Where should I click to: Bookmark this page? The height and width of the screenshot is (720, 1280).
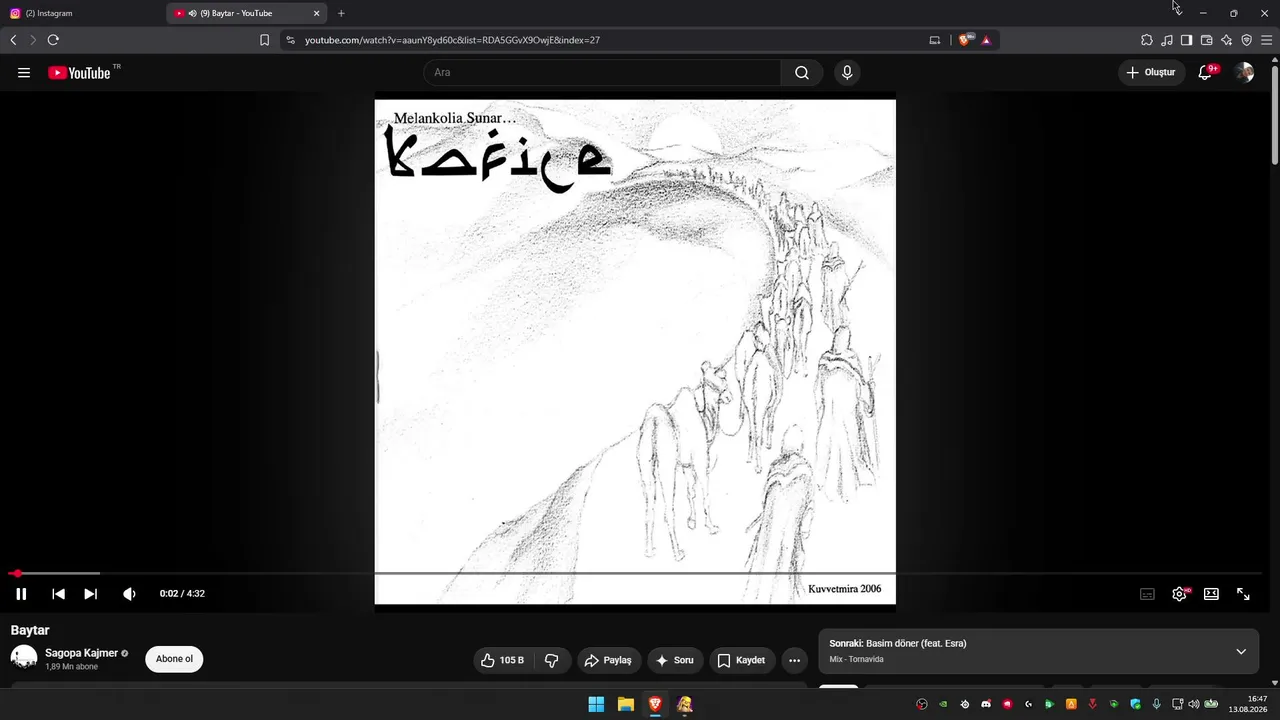click(x=264, y=40)
